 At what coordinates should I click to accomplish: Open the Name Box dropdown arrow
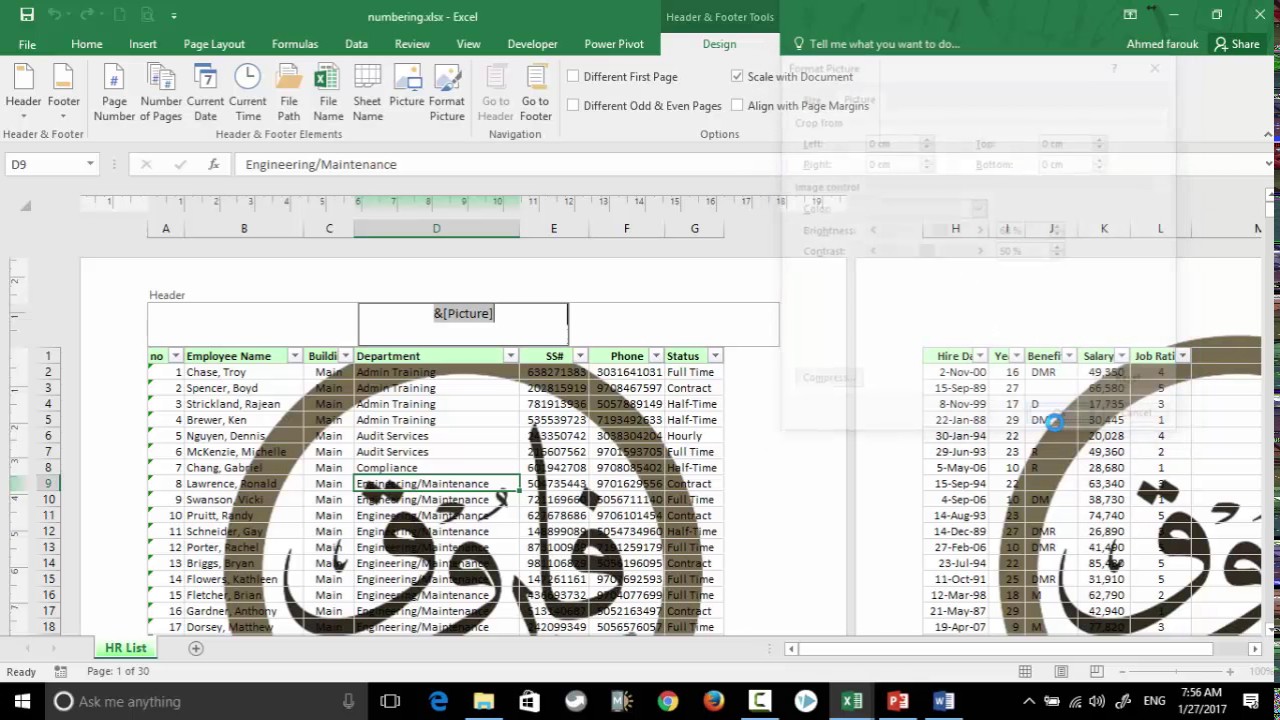tap(90, 164)
